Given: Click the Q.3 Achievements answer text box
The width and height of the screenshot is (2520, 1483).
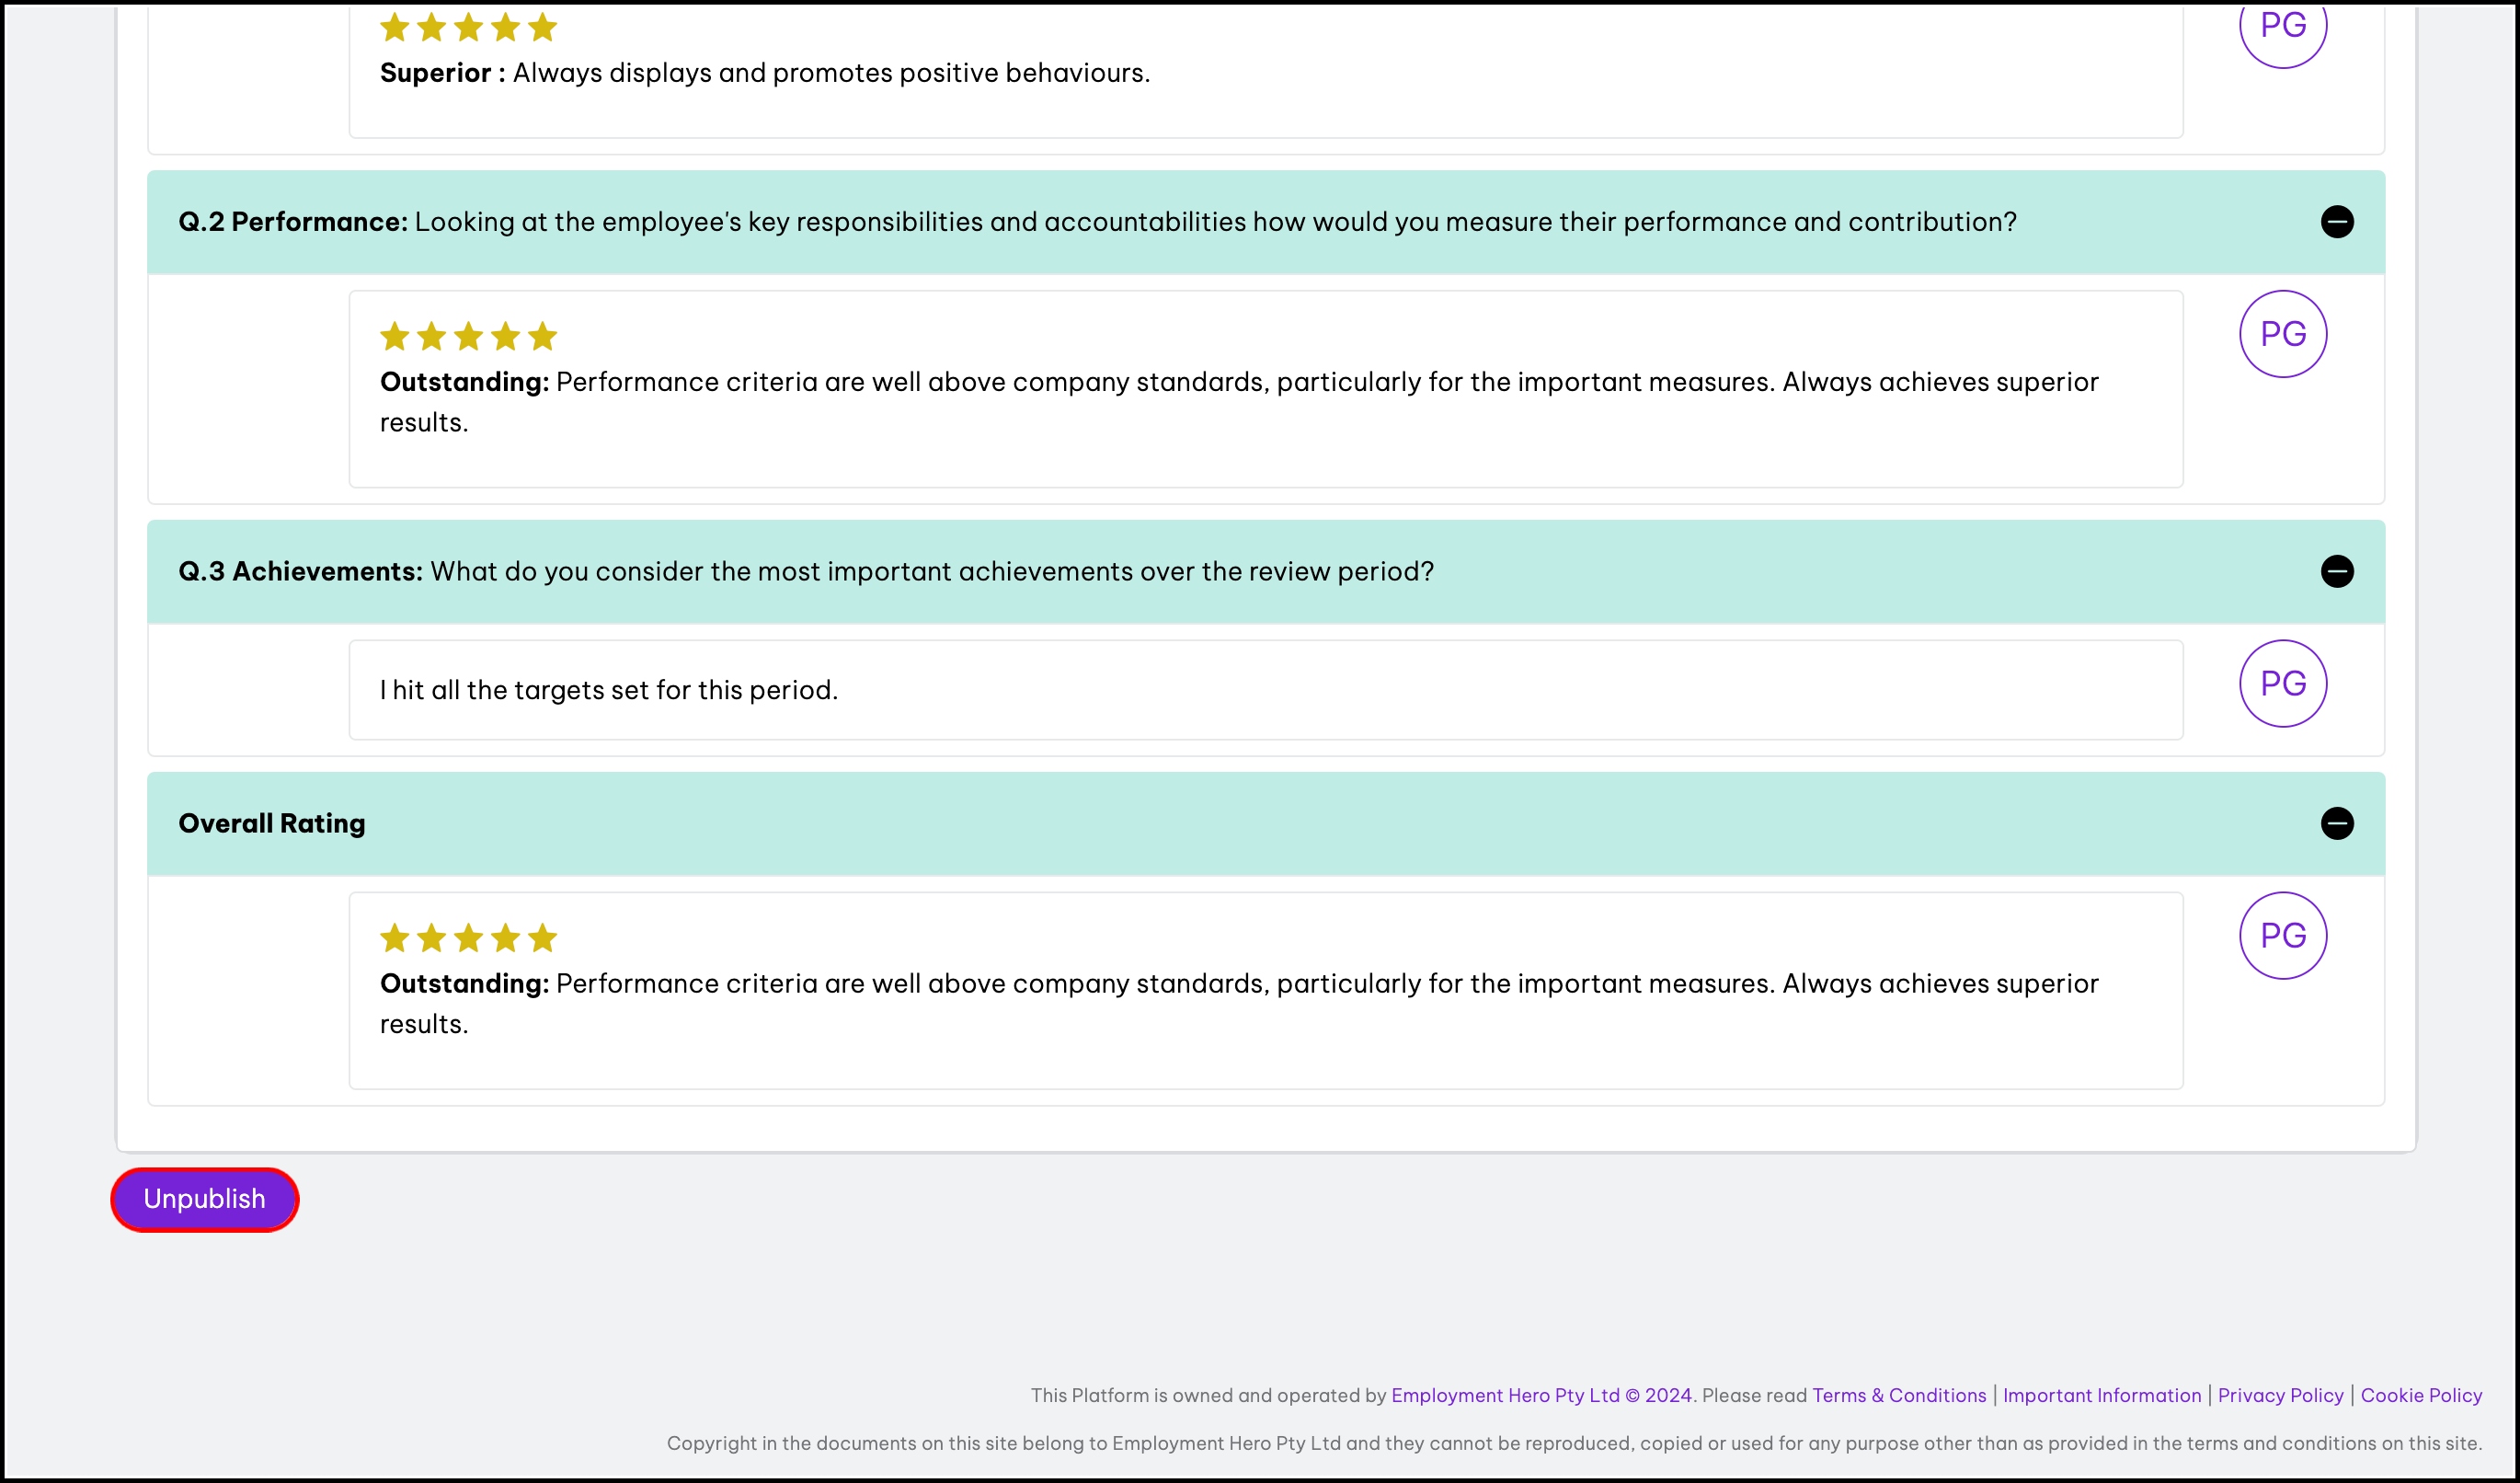Looking at the screenshot, I should tap(1265, 690).
